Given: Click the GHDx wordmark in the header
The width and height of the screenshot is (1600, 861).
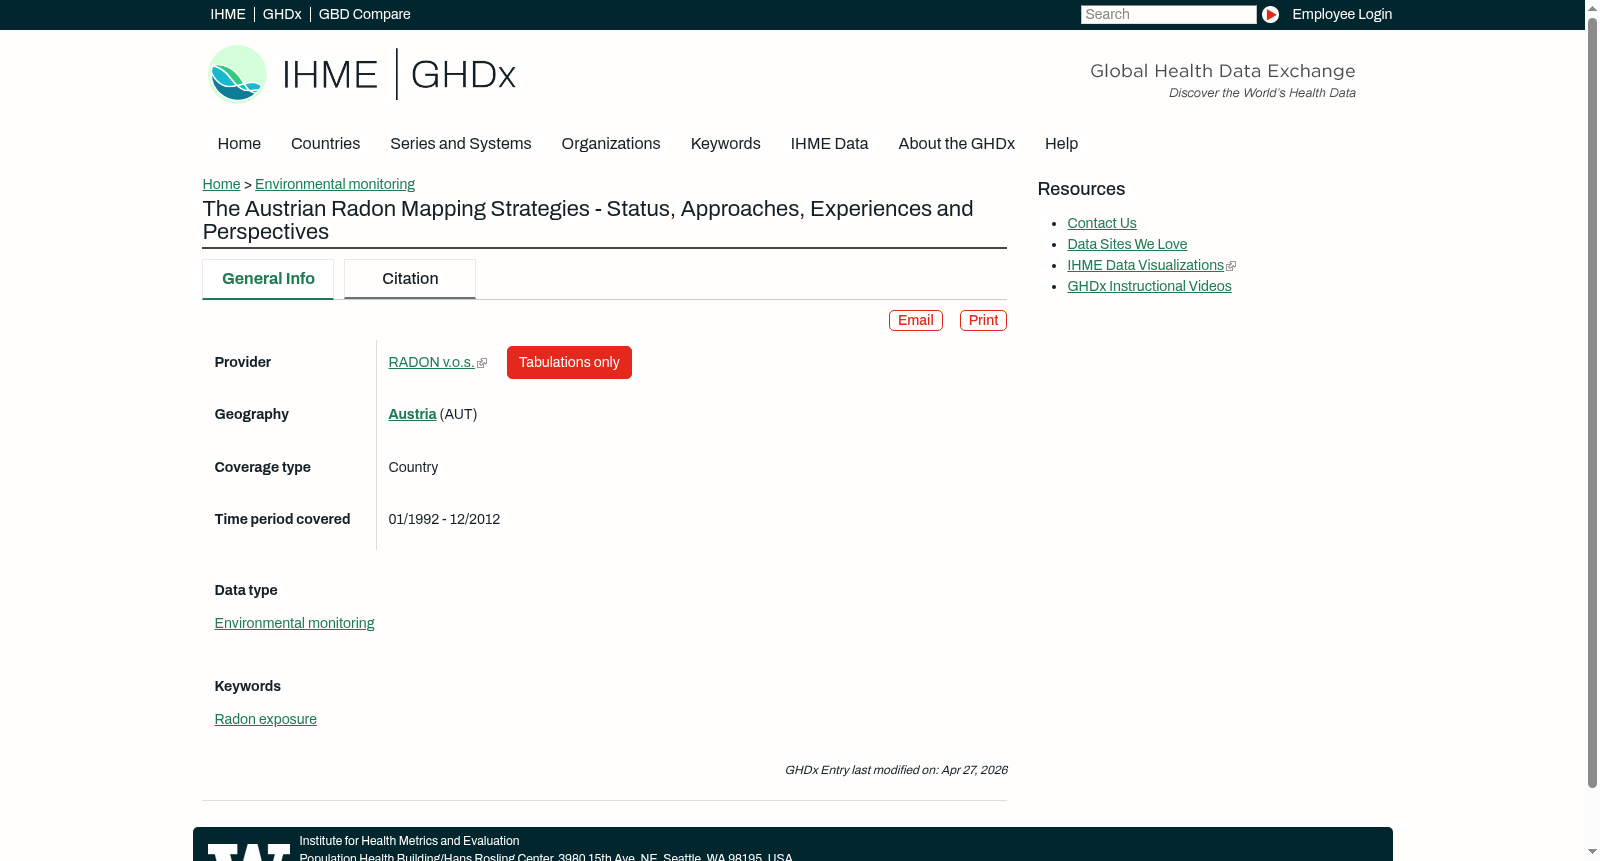Looking at the screenshot, I should (x=463, y=75).
